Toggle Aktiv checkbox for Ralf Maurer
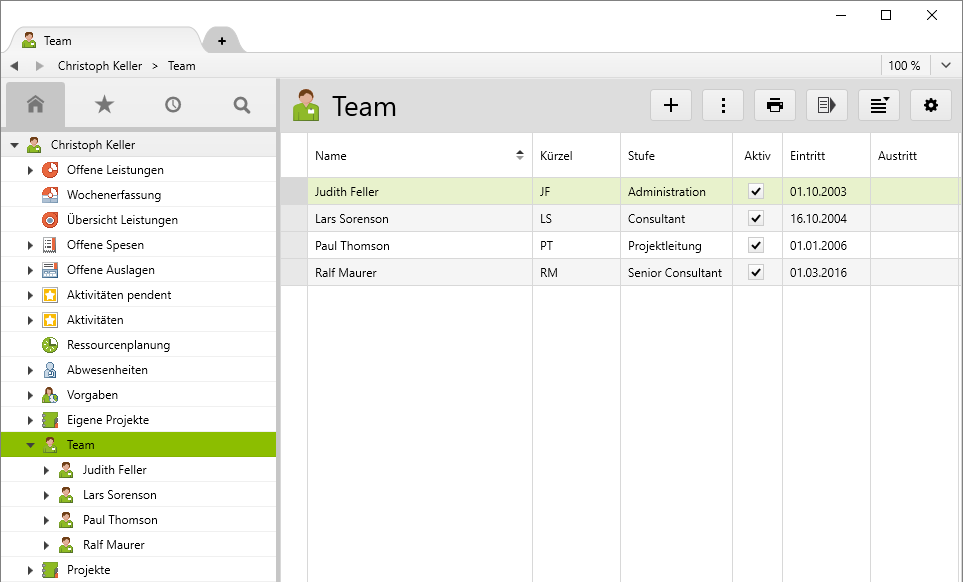The width and height of the screenshot is (963, 582). click(756, 272)
